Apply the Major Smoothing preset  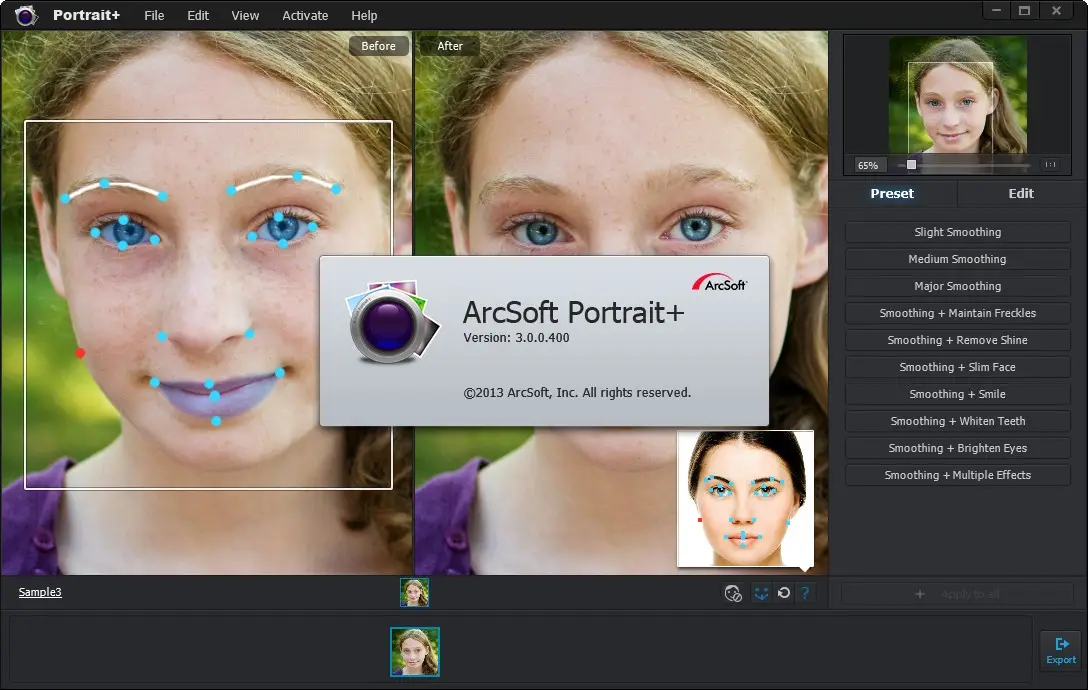click(958, 286)
